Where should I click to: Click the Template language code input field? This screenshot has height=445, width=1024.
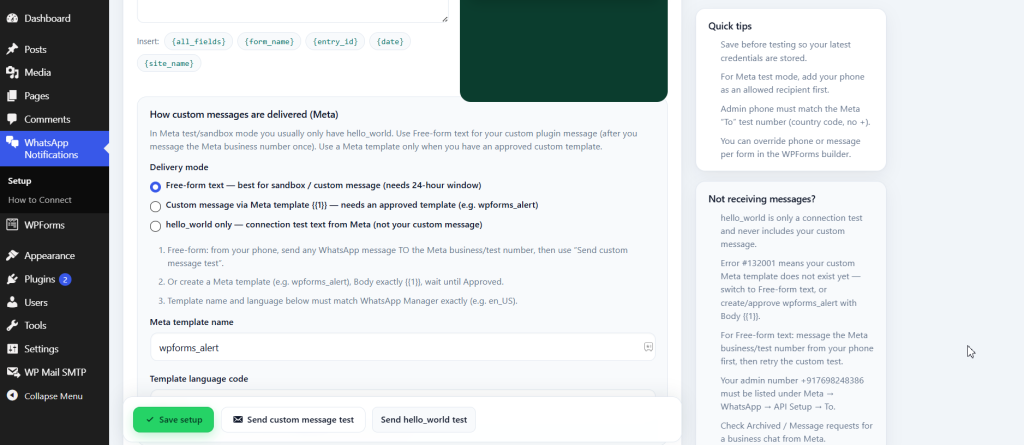(402, 393)
